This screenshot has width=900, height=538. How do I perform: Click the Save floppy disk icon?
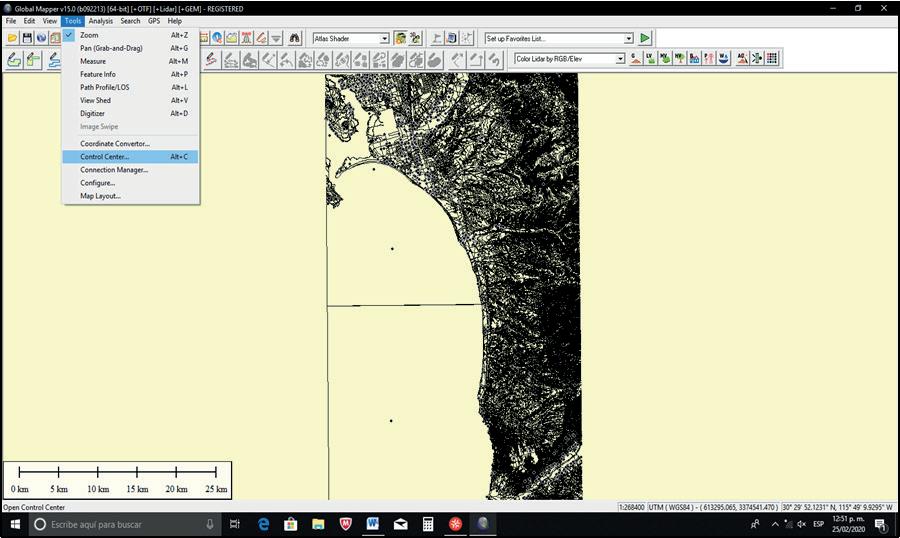[x=27, y=38]
